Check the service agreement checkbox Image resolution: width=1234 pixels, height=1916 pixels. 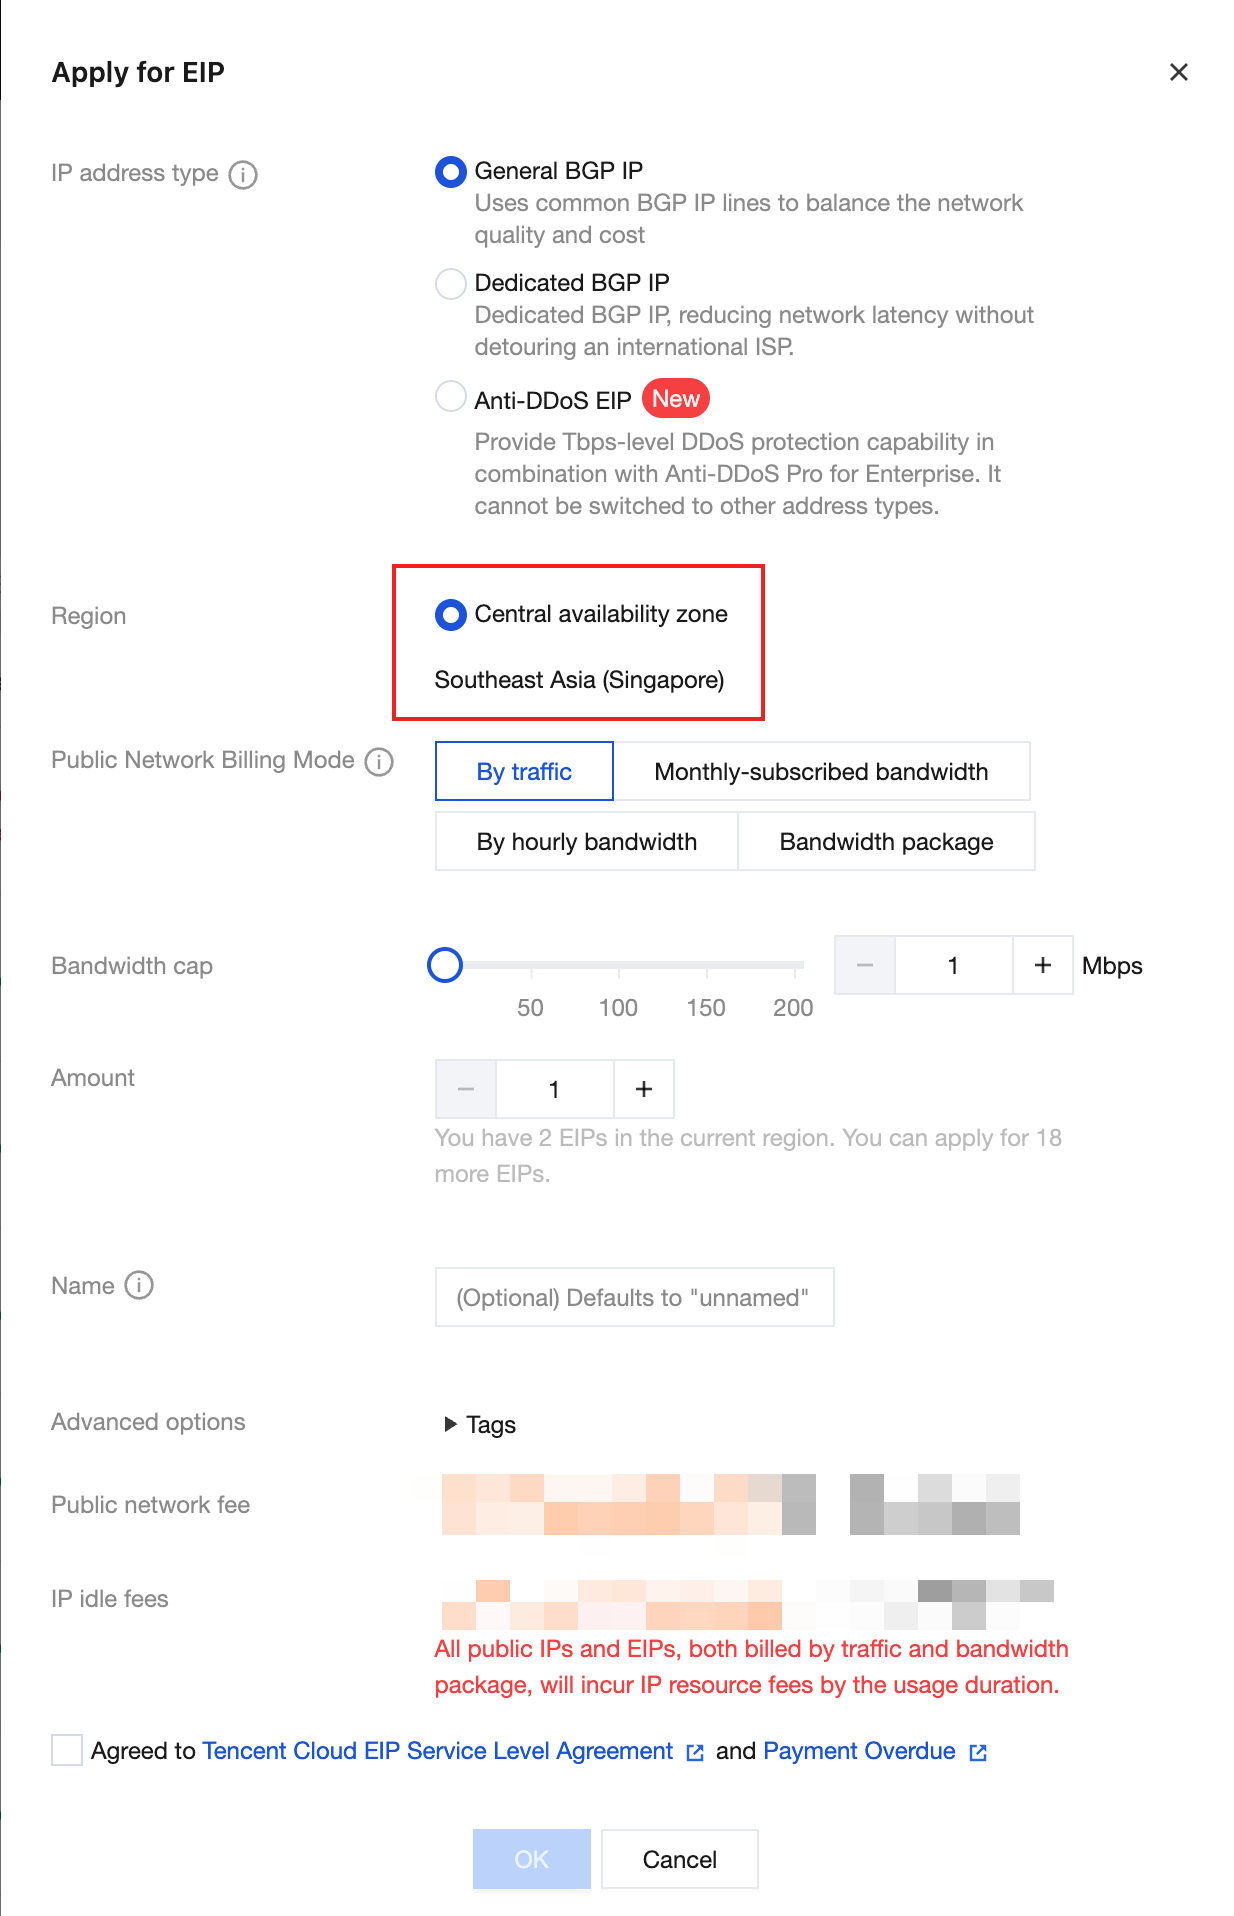(x=67, y=1751)
